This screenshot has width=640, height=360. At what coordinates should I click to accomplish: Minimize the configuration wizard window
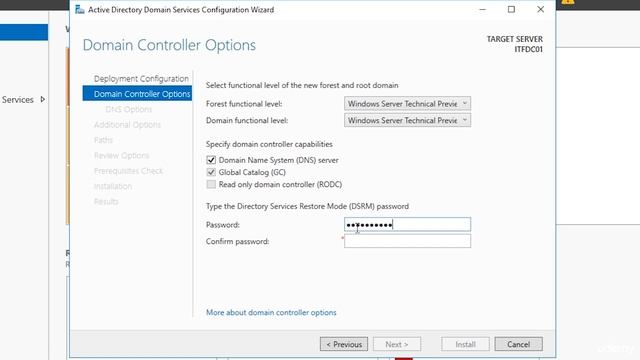[x=482, y=9]
